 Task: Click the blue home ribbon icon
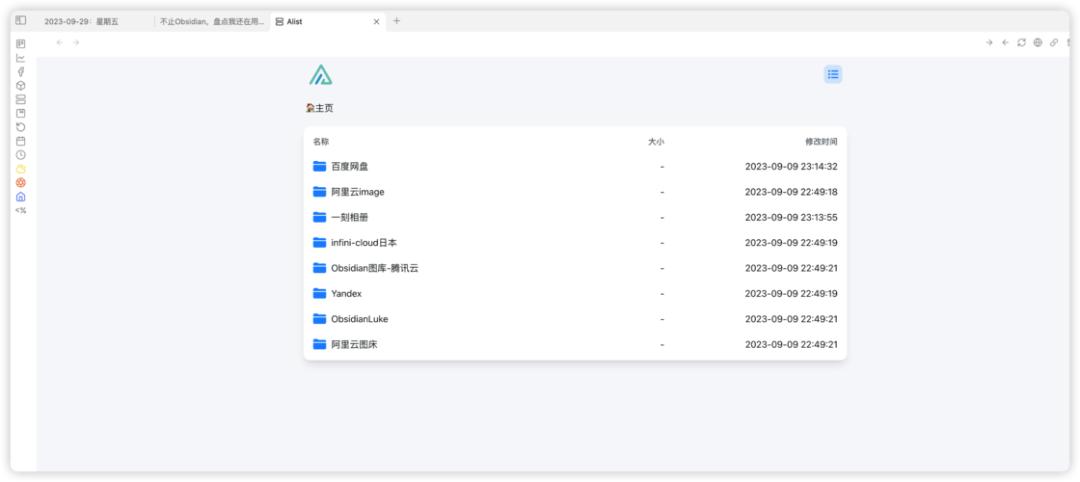point(21,196)
